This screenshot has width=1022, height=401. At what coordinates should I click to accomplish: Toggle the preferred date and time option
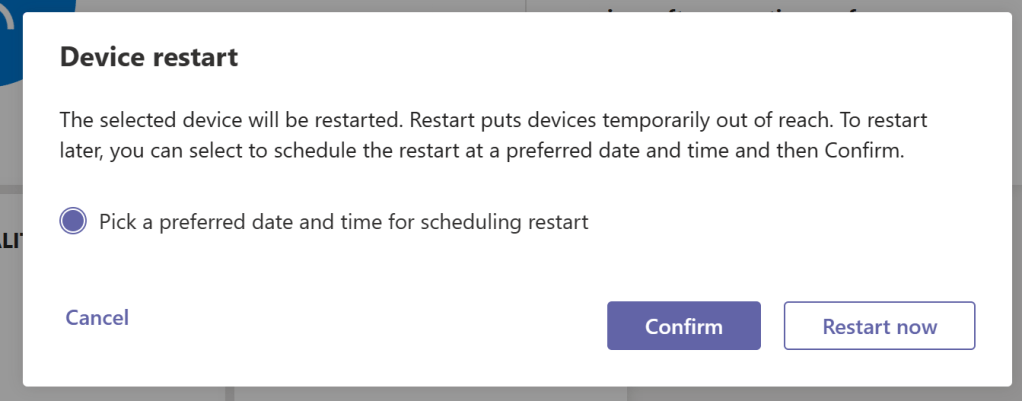(x=73, y=221)
